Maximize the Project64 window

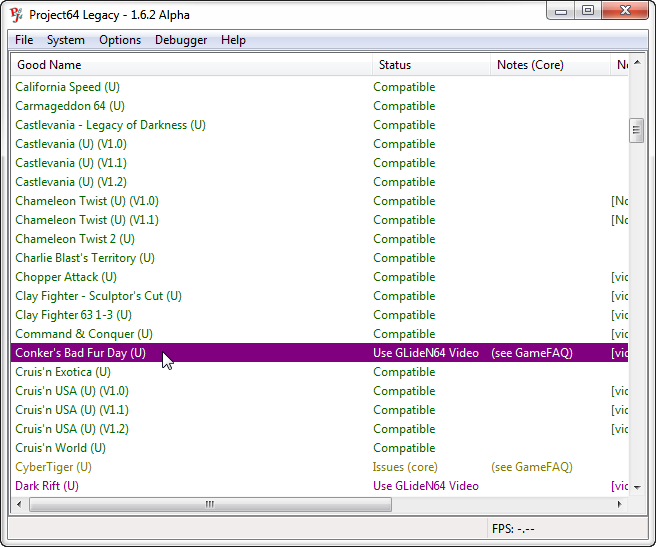[x=588, y=10]
